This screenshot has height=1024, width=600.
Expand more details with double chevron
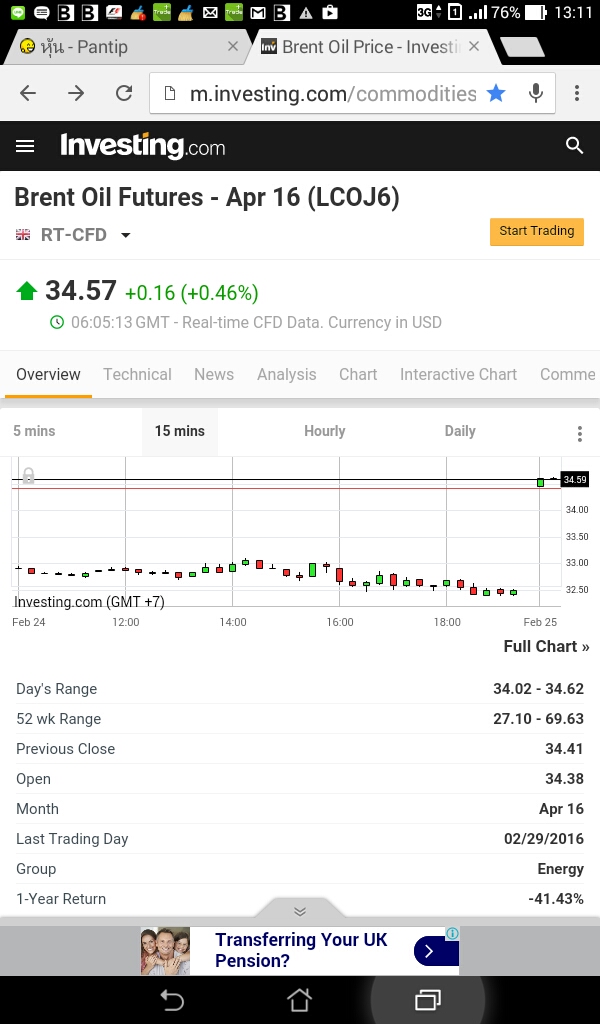point(300,911)
